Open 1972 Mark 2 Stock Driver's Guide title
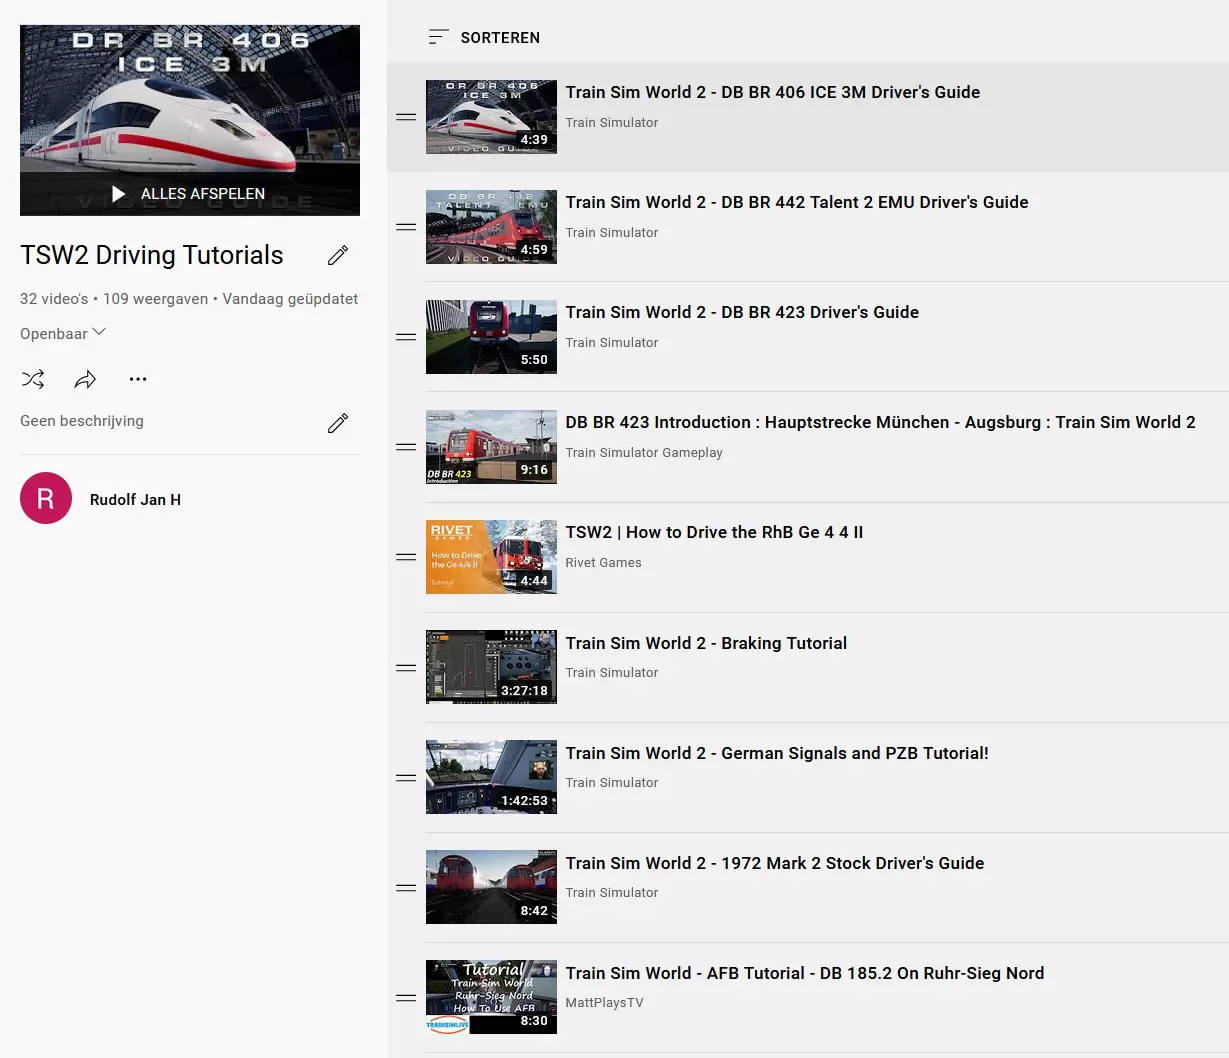 (x=774, y=863)
